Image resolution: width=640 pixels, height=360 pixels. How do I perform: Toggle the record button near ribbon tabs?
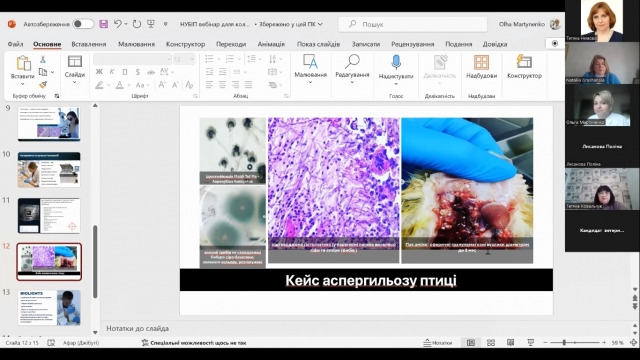[x=555, y=44]
